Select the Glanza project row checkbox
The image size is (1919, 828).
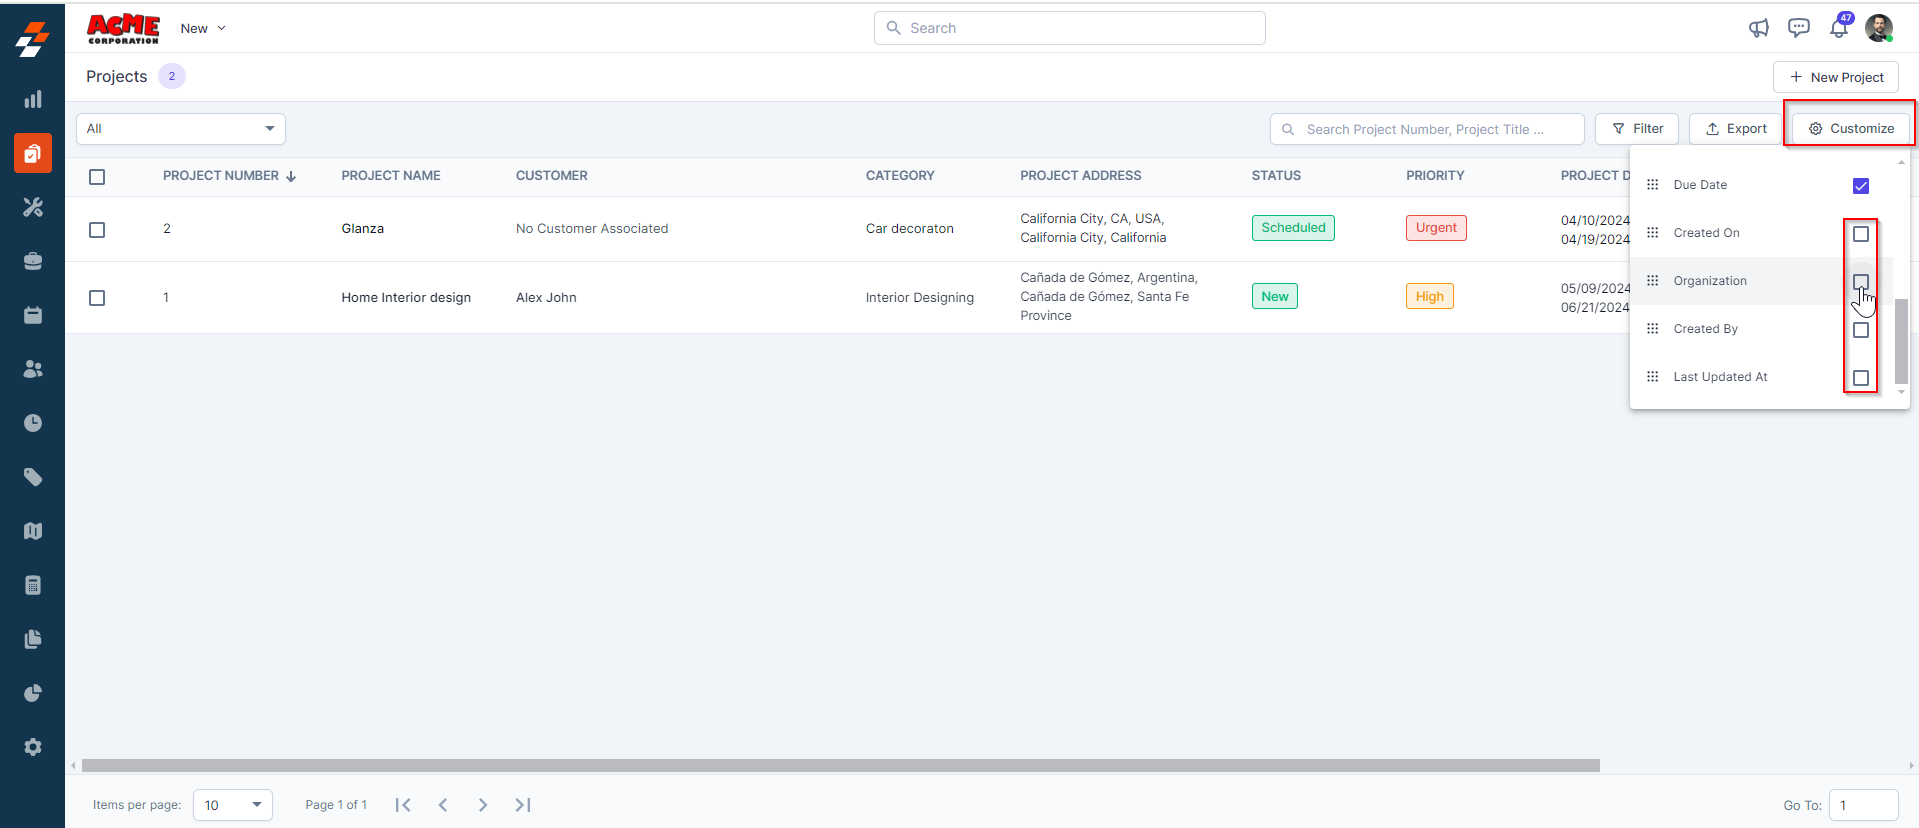click(x=97, y=230)
